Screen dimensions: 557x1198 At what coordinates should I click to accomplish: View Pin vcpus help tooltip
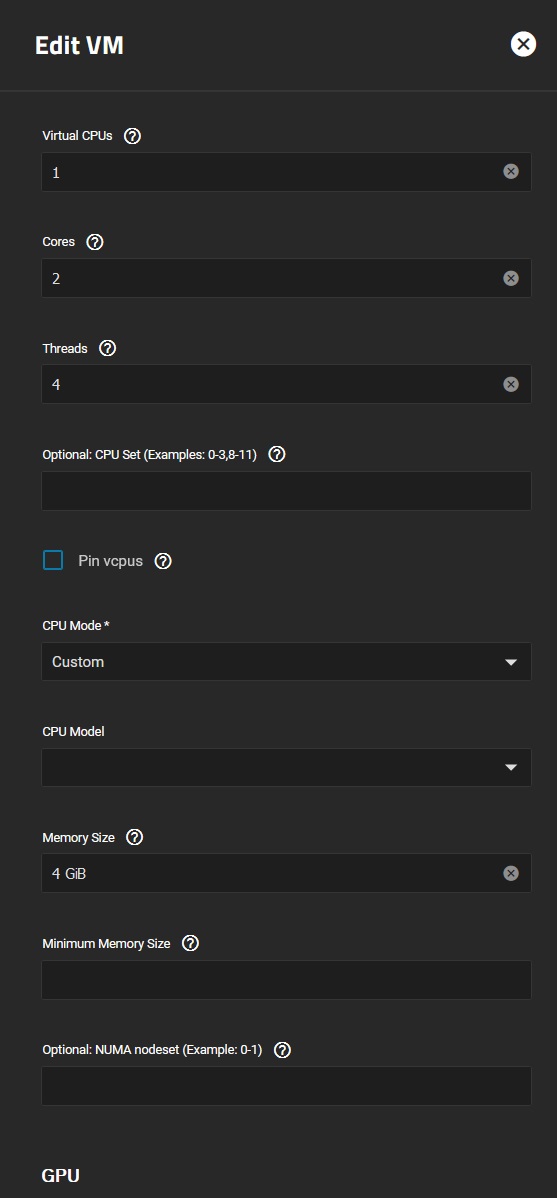point(163,561)
